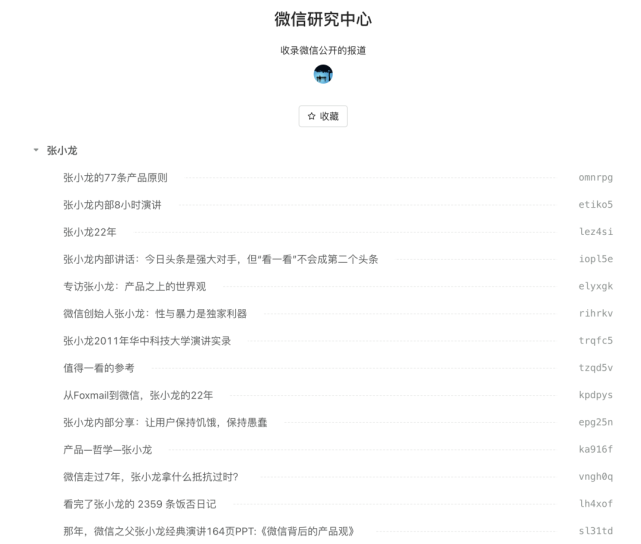Click the slug text kpdpys
This screenshot has width=641, height=544.
coord(596,395)
